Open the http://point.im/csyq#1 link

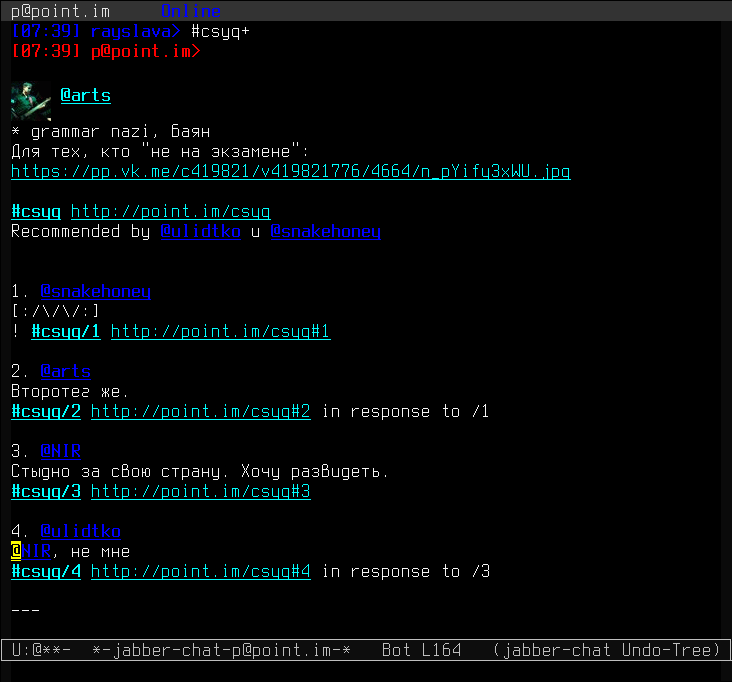click(x=220, y=332)
